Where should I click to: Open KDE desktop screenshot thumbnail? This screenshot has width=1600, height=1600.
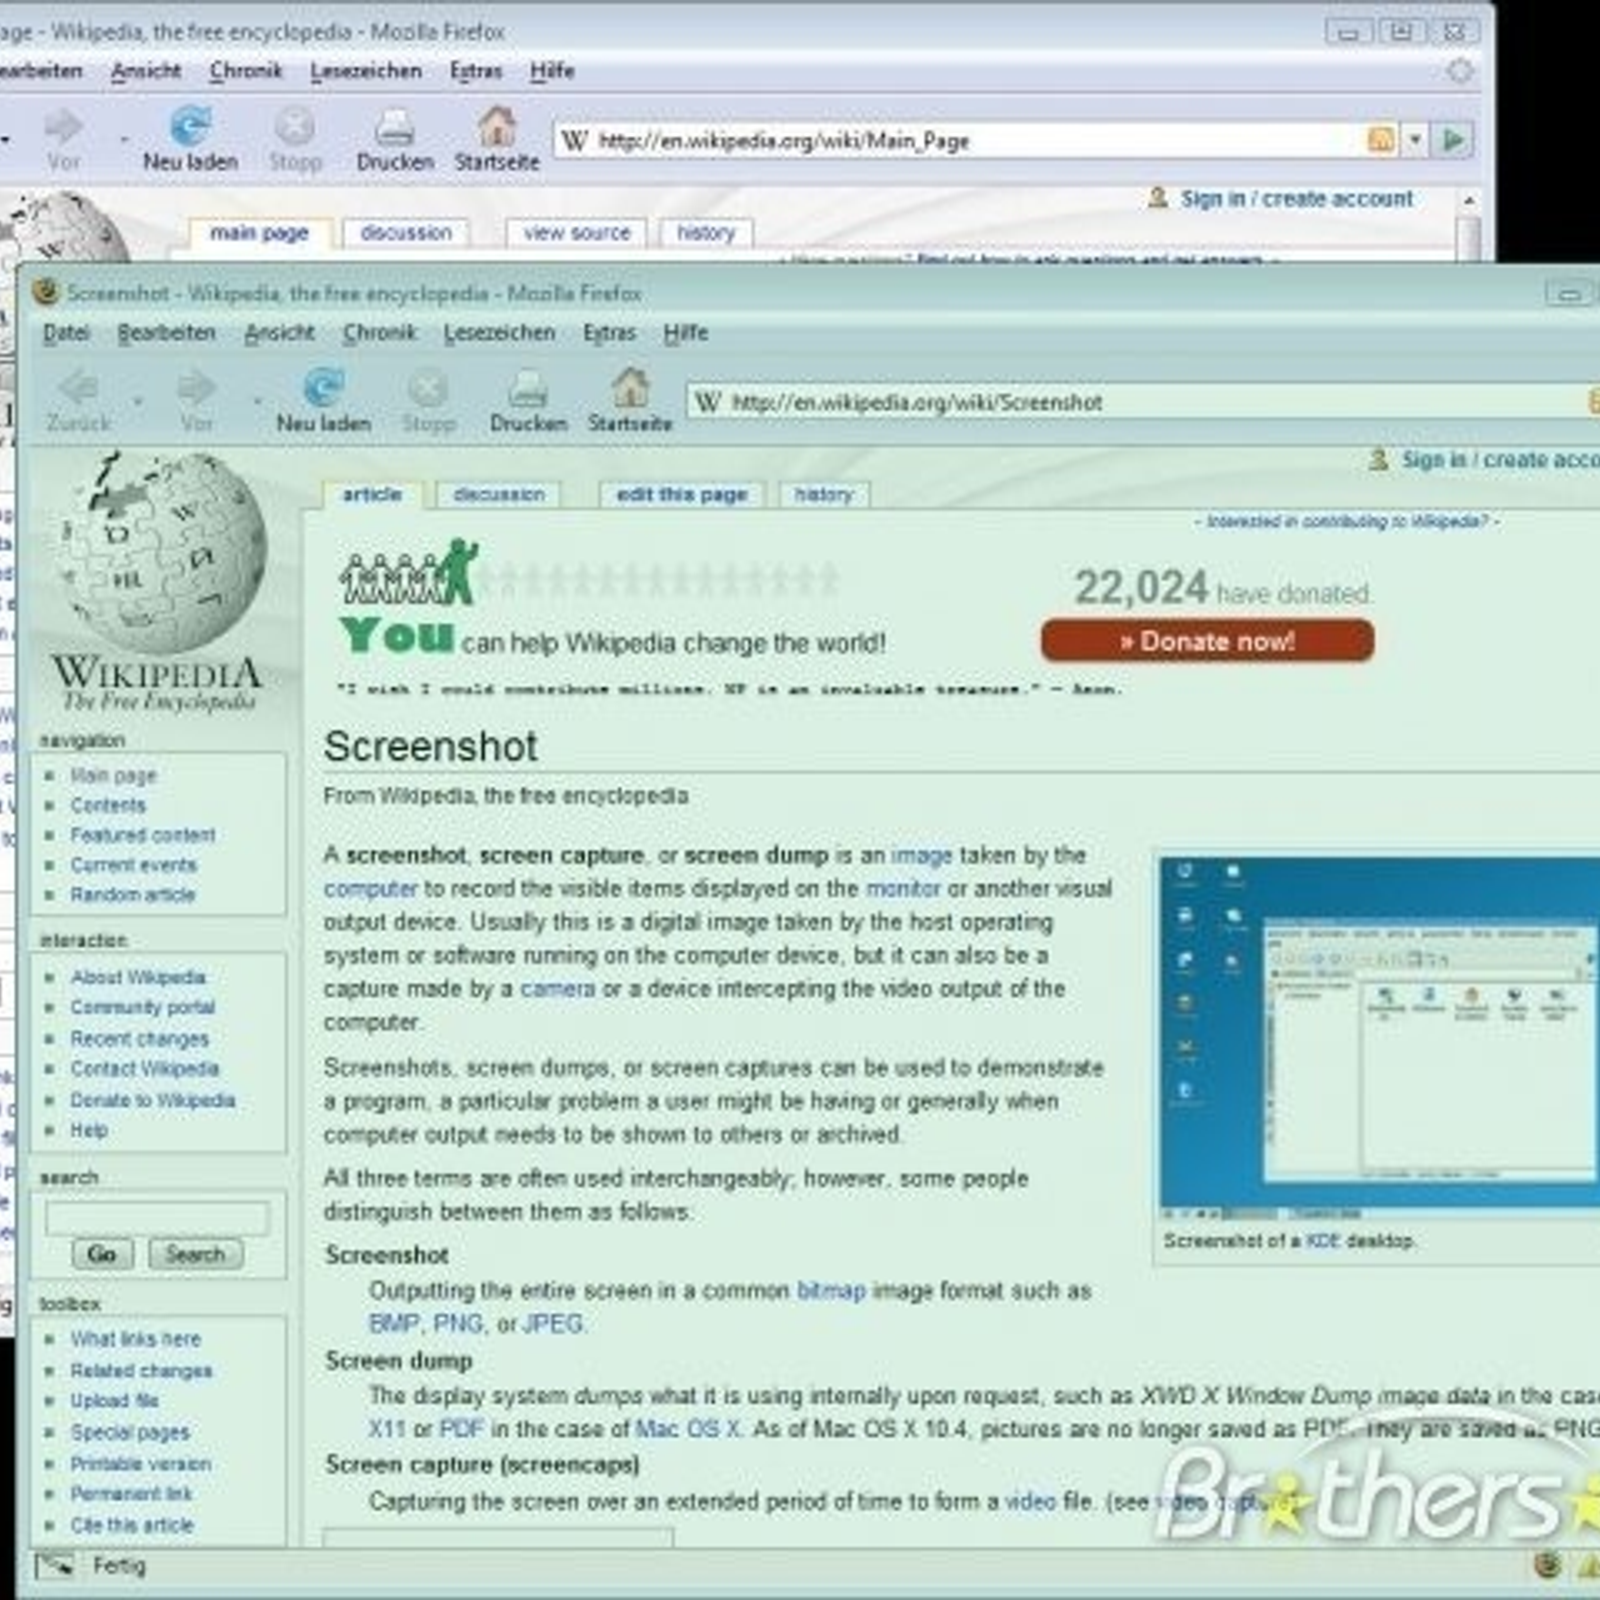(x=1380, y=1038)
